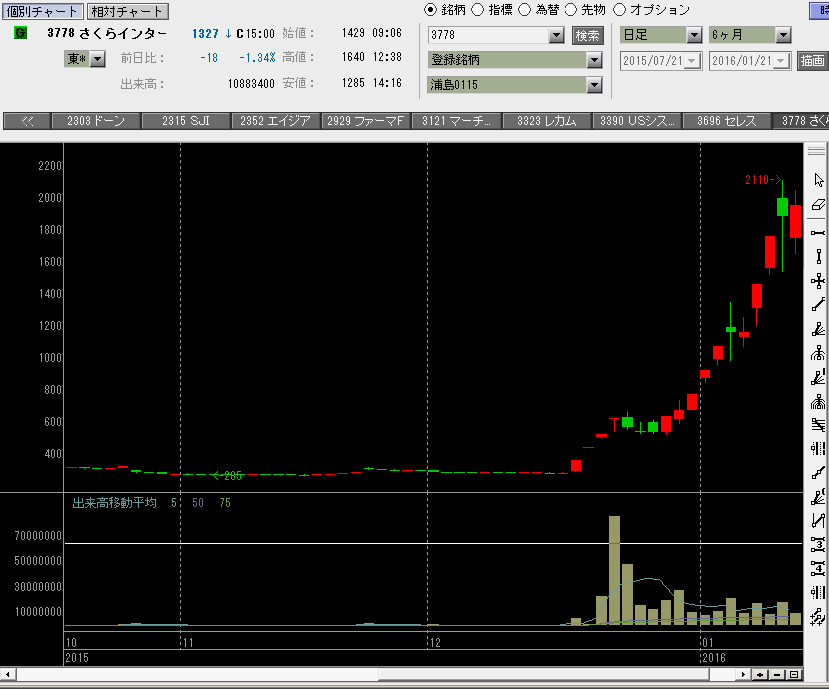Zoom in chart with plus button
The height and width of the screenshot is (689, 829).
coord(760,674)
